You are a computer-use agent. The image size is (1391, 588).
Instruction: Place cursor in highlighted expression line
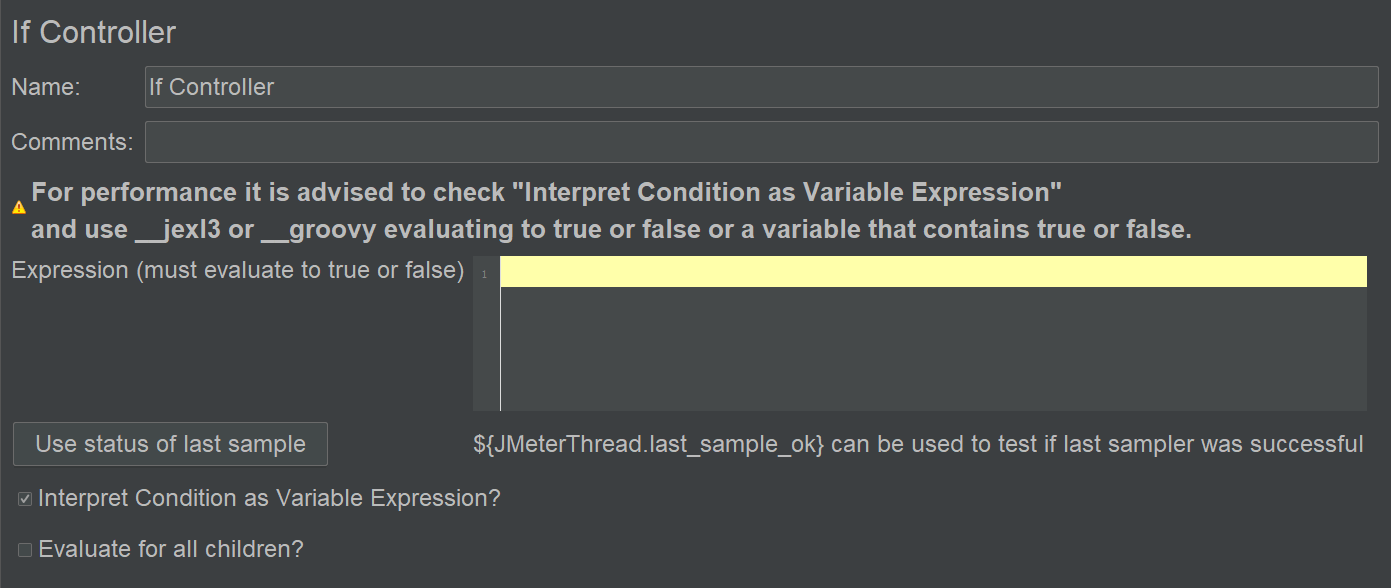(933, 272)
